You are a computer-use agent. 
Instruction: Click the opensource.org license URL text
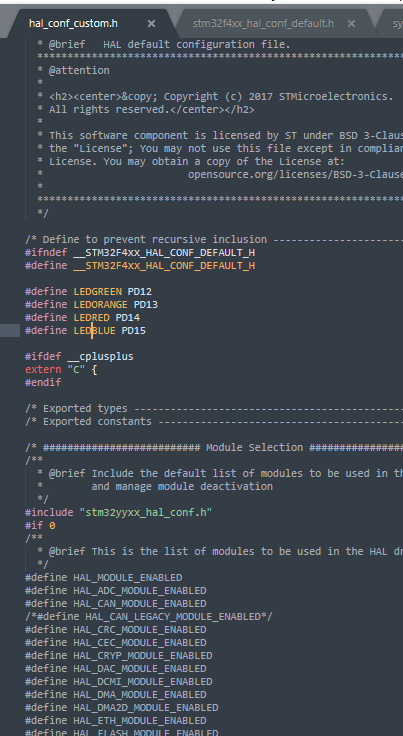295,175
